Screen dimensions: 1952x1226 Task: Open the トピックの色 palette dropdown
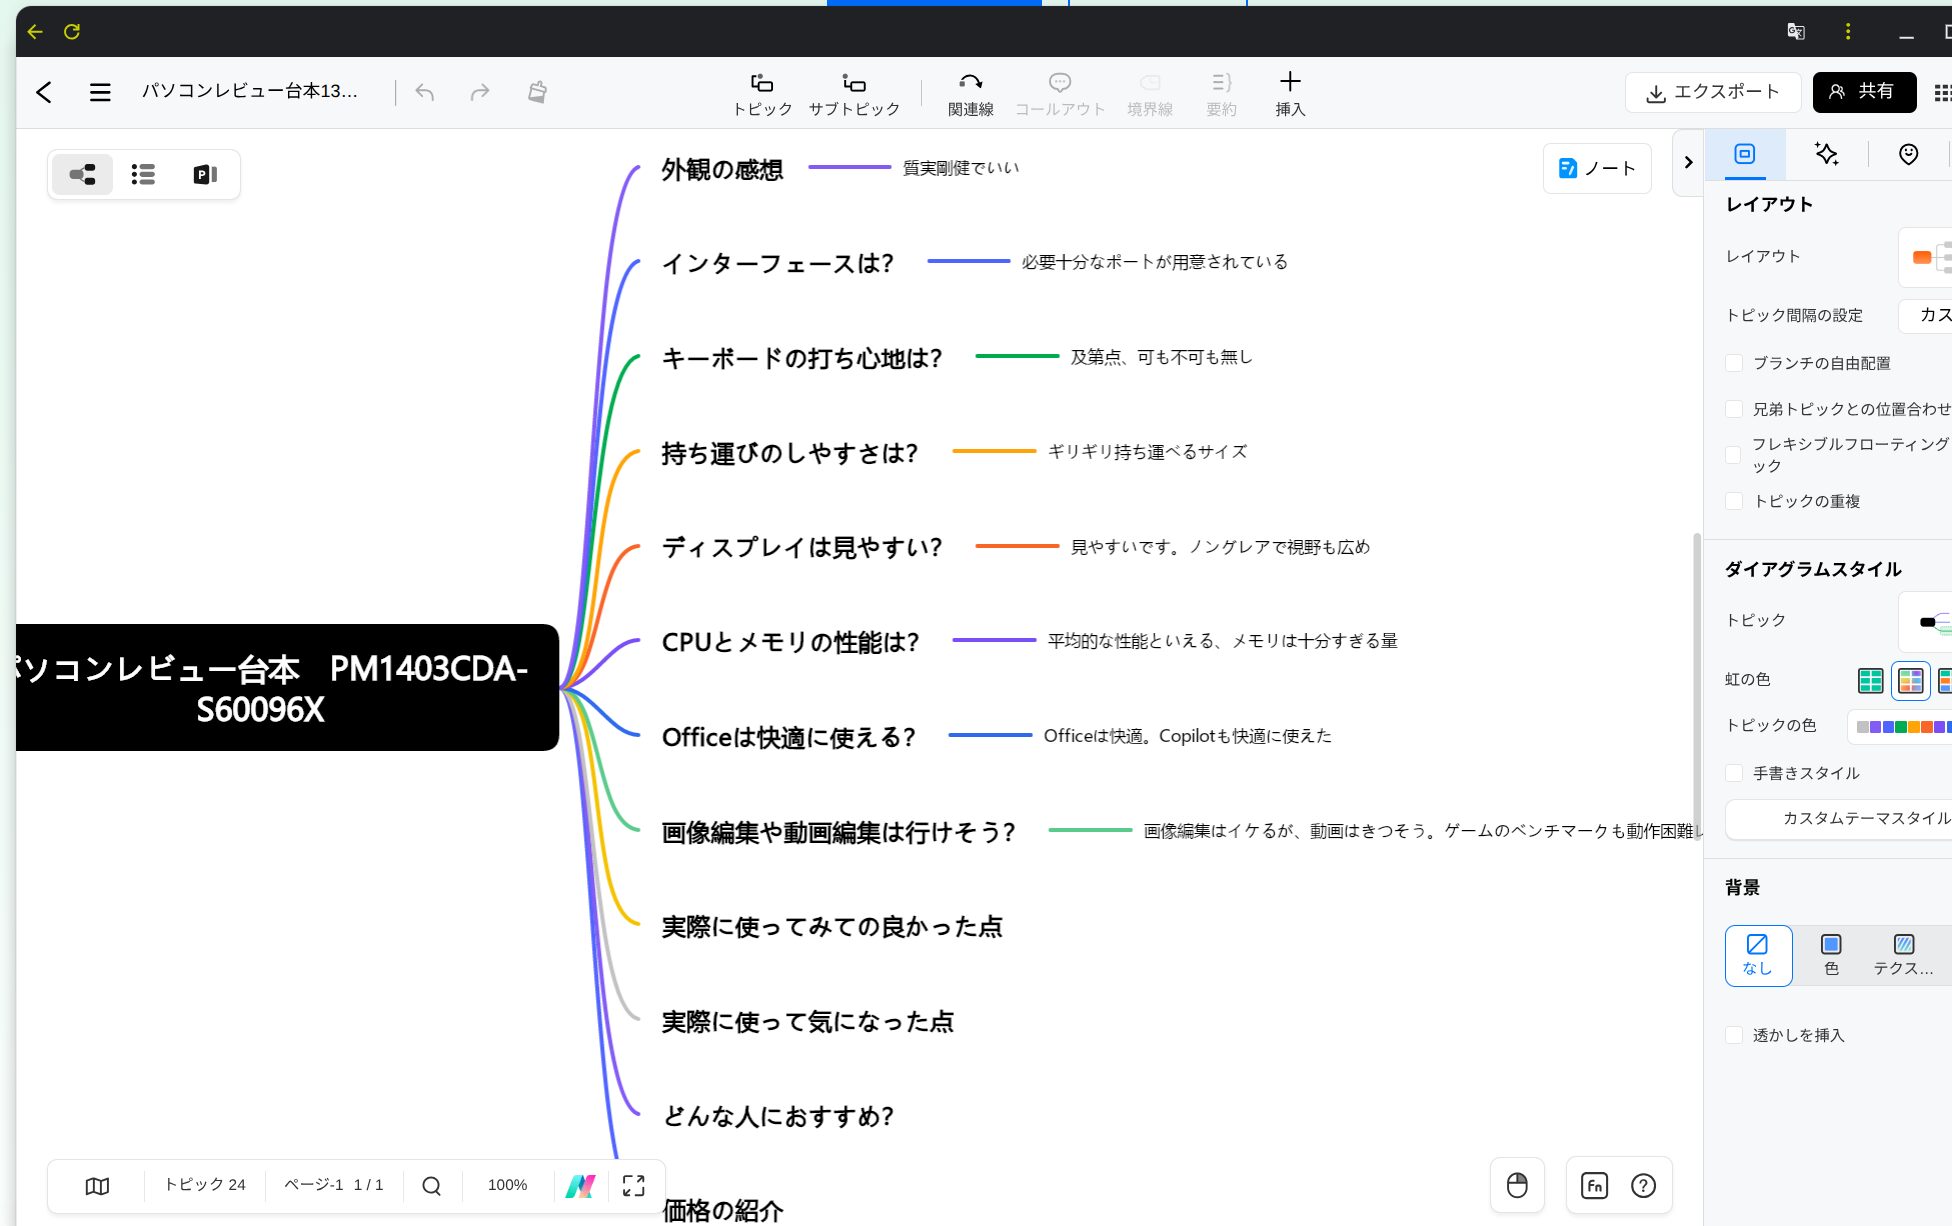[1902, 727]
